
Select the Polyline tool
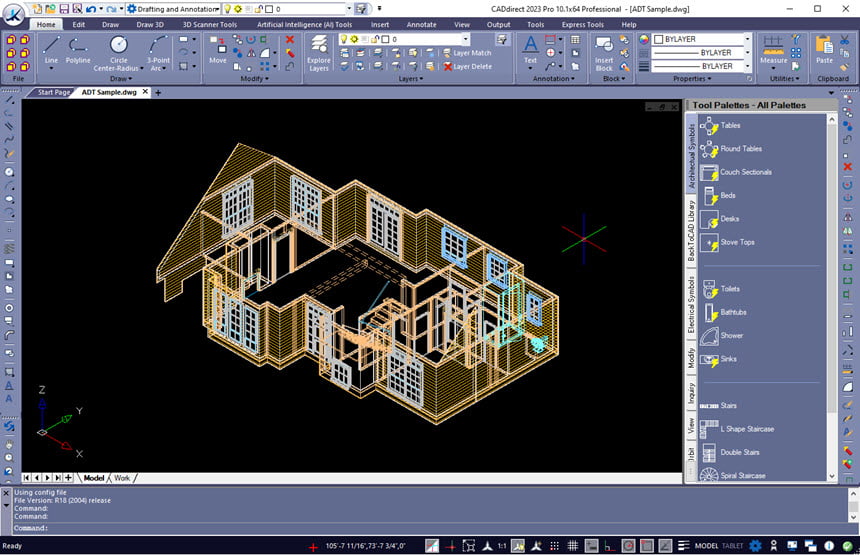pos(78,50)
